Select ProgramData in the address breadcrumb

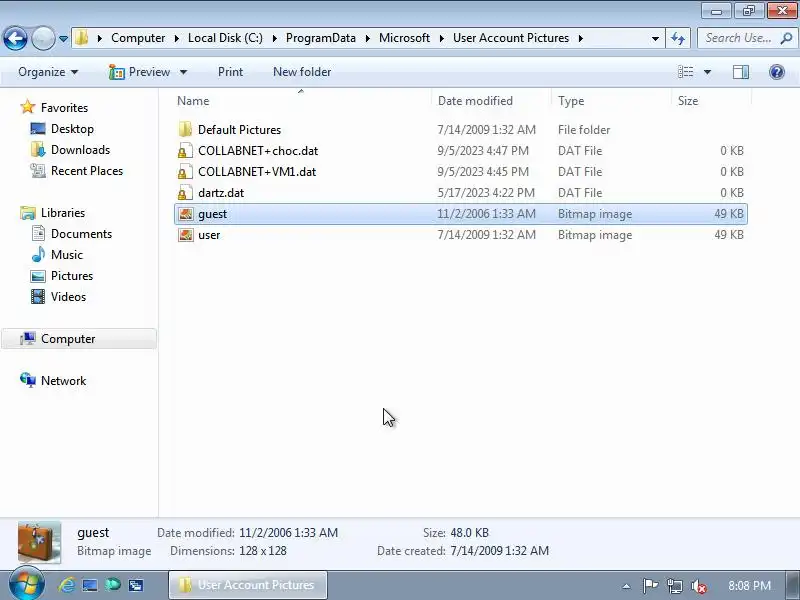[x=320, y=38]
